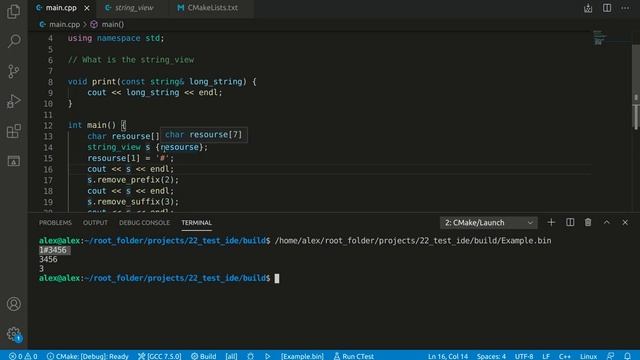Click line number 16 in the gutter
This screenshot has height=360, width=640.
(x=48, y=169)
